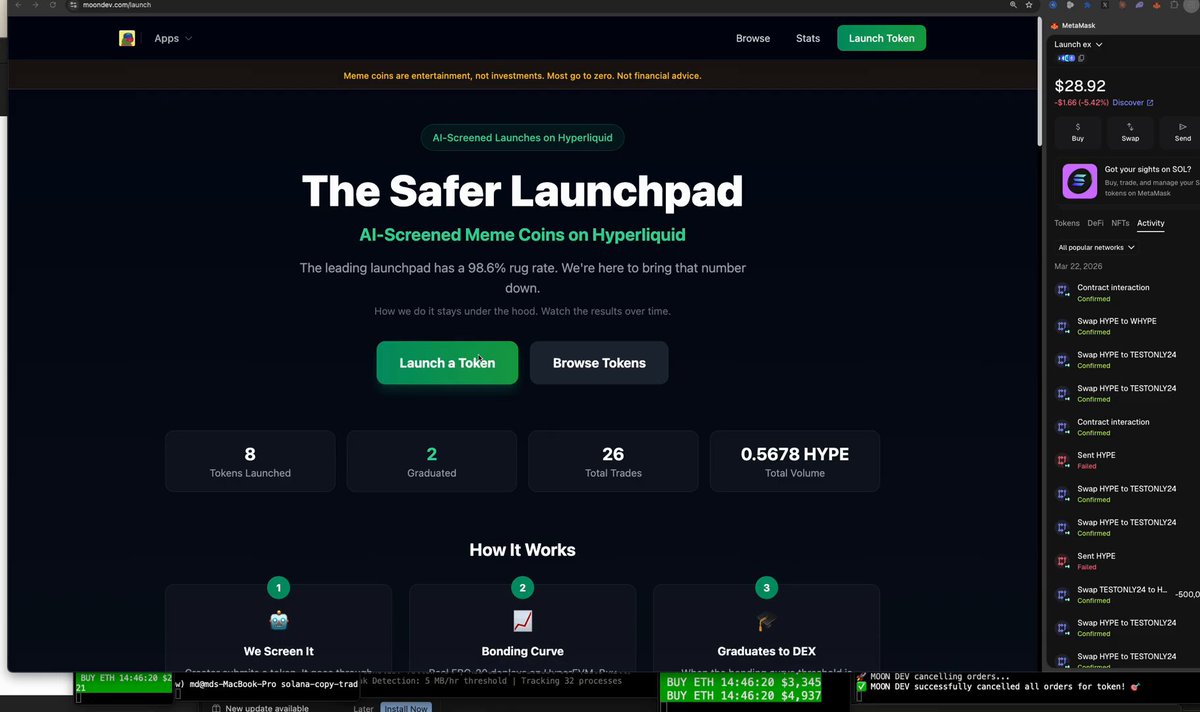Screen dimensions: 1200x712
Task: Click the Discover link in MetaMask
Action: click(x=1133, y=102)
